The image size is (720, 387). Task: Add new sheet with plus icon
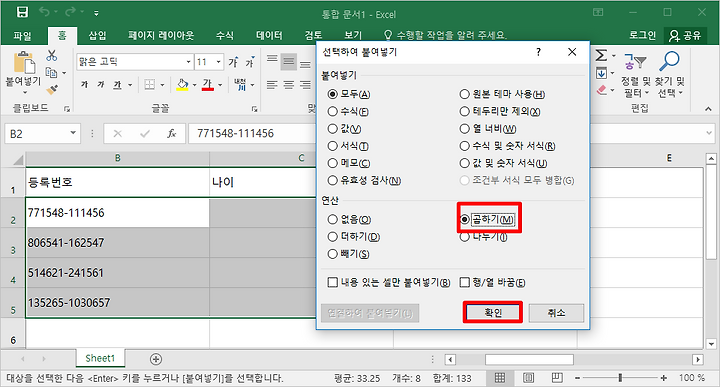click(156, 359)
